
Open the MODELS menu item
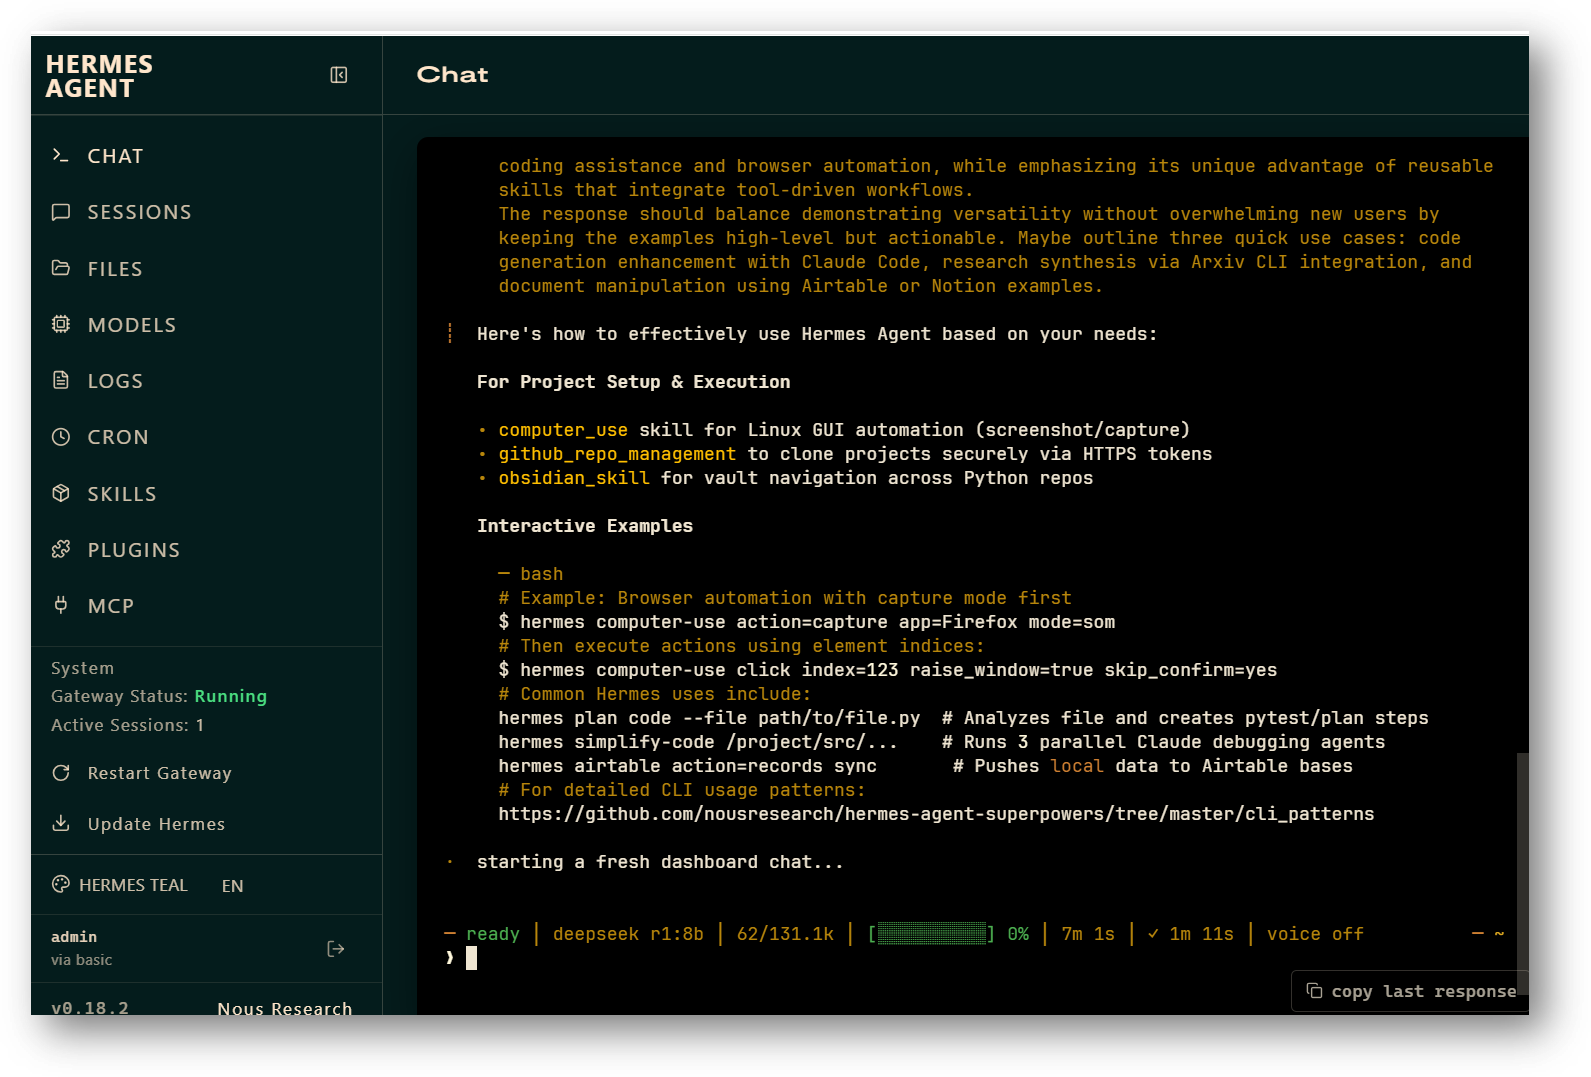coord(206,325)
